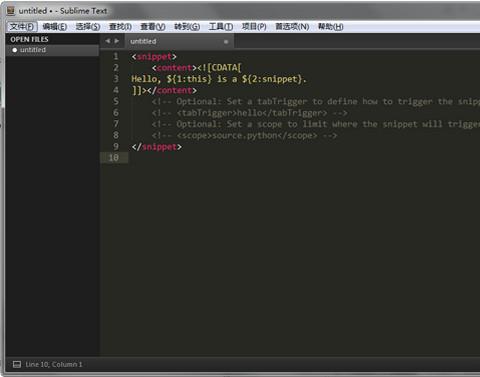Click the closing </snippet> tag on line 9
This screenshot has width=480, height=377.
pyautogui.click(x=157, y=147)
